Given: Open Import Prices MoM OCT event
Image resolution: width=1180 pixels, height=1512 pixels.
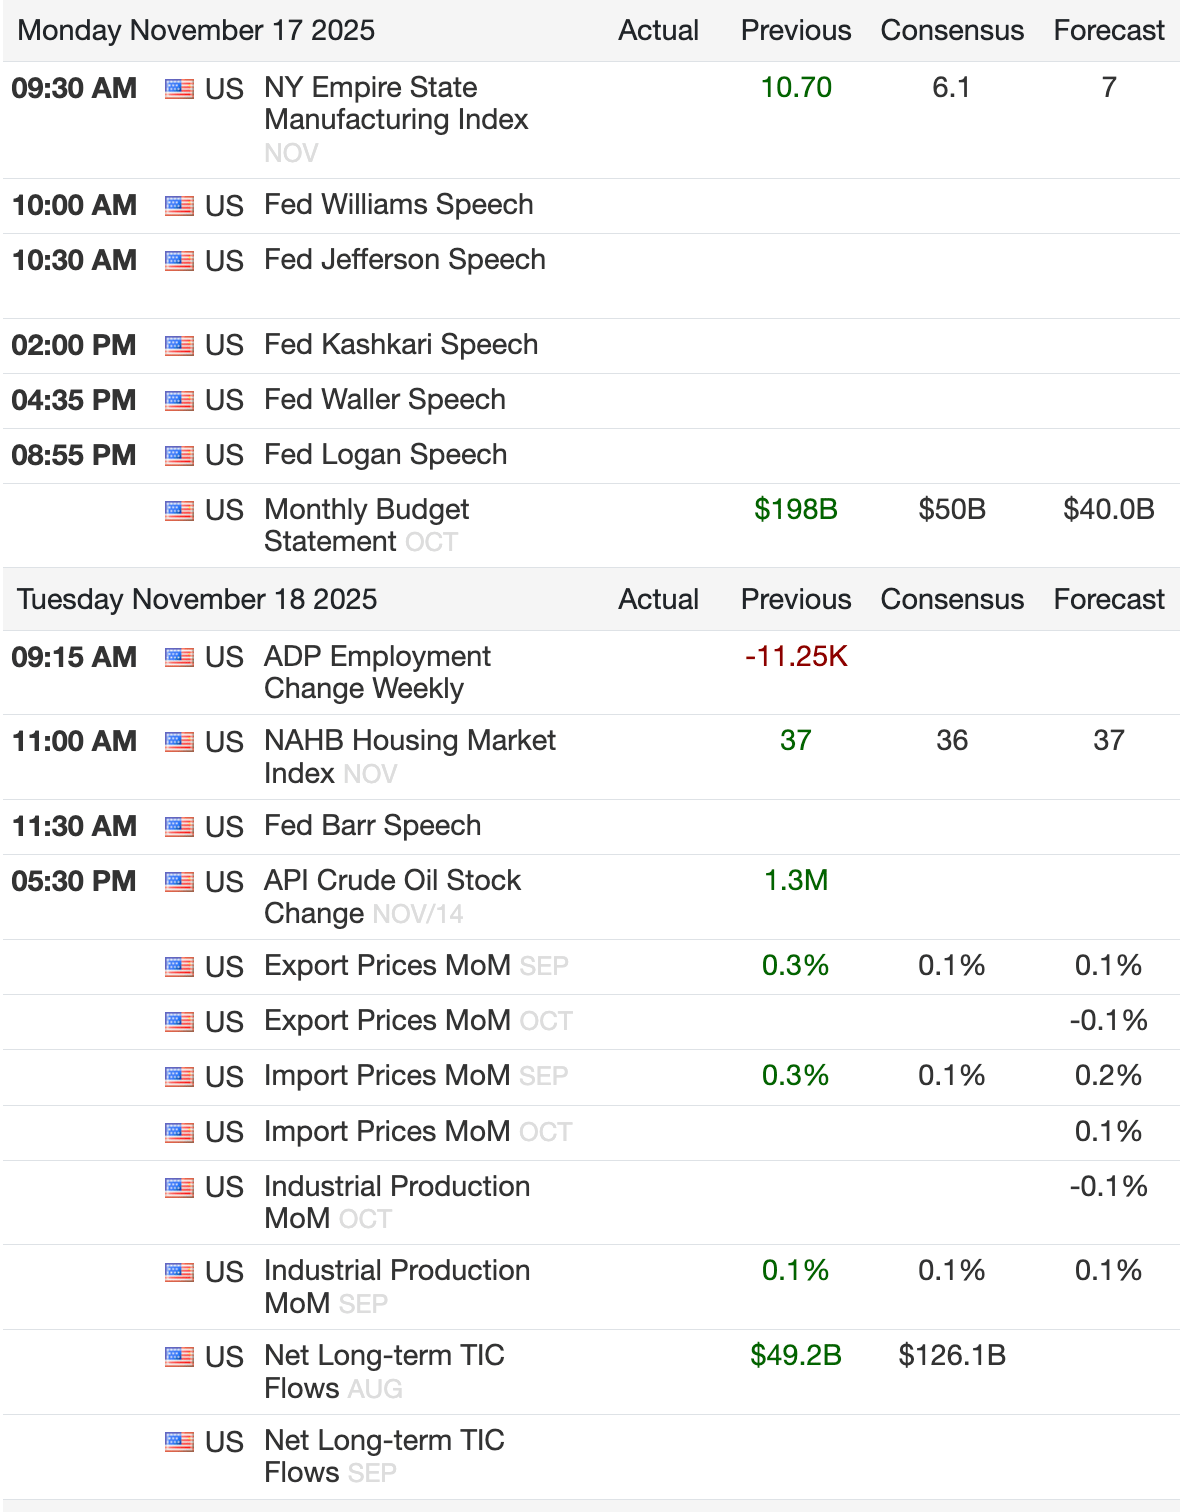Looking at the screenshot, I should coord(388,1132).
